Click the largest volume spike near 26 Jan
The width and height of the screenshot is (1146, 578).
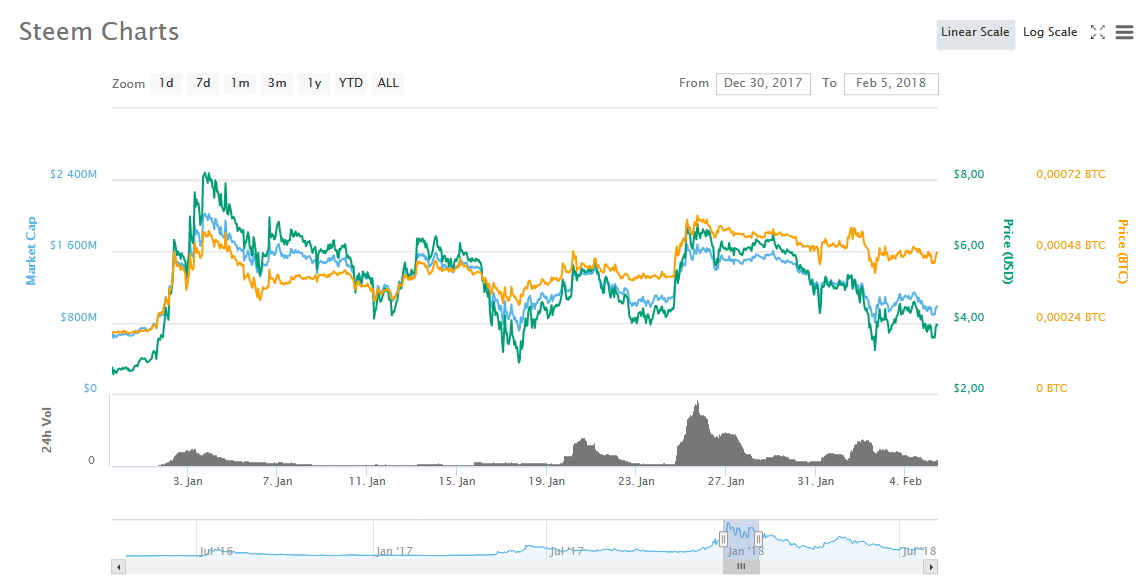[x=697, y=431]
